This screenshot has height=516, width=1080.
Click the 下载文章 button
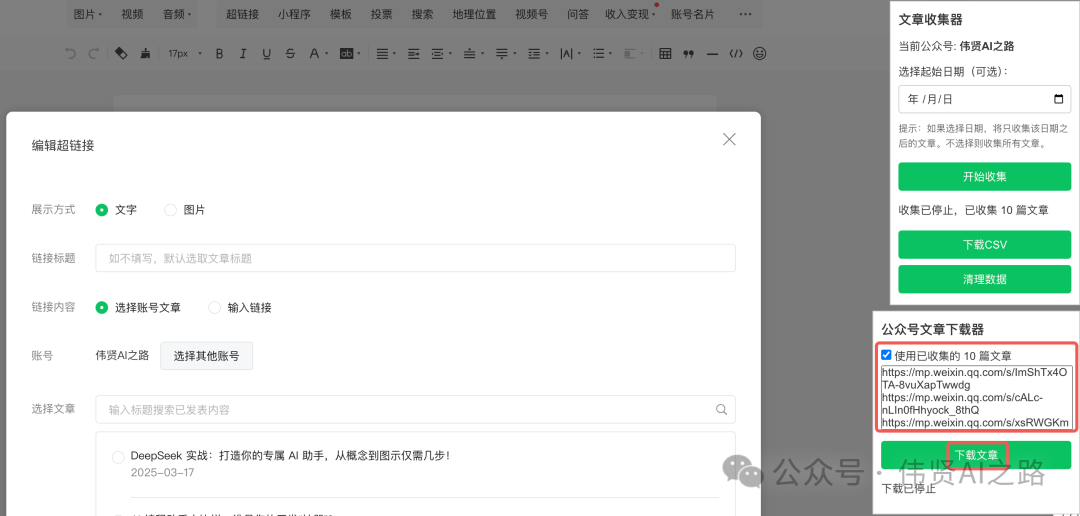[x=976, y=455]
